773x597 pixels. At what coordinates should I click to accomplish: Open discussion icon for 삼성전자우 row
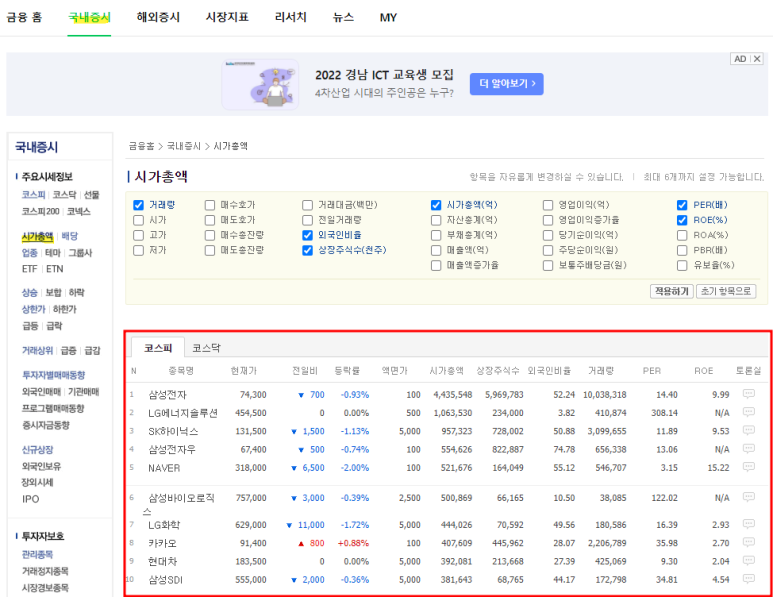[x=748, y=448]
